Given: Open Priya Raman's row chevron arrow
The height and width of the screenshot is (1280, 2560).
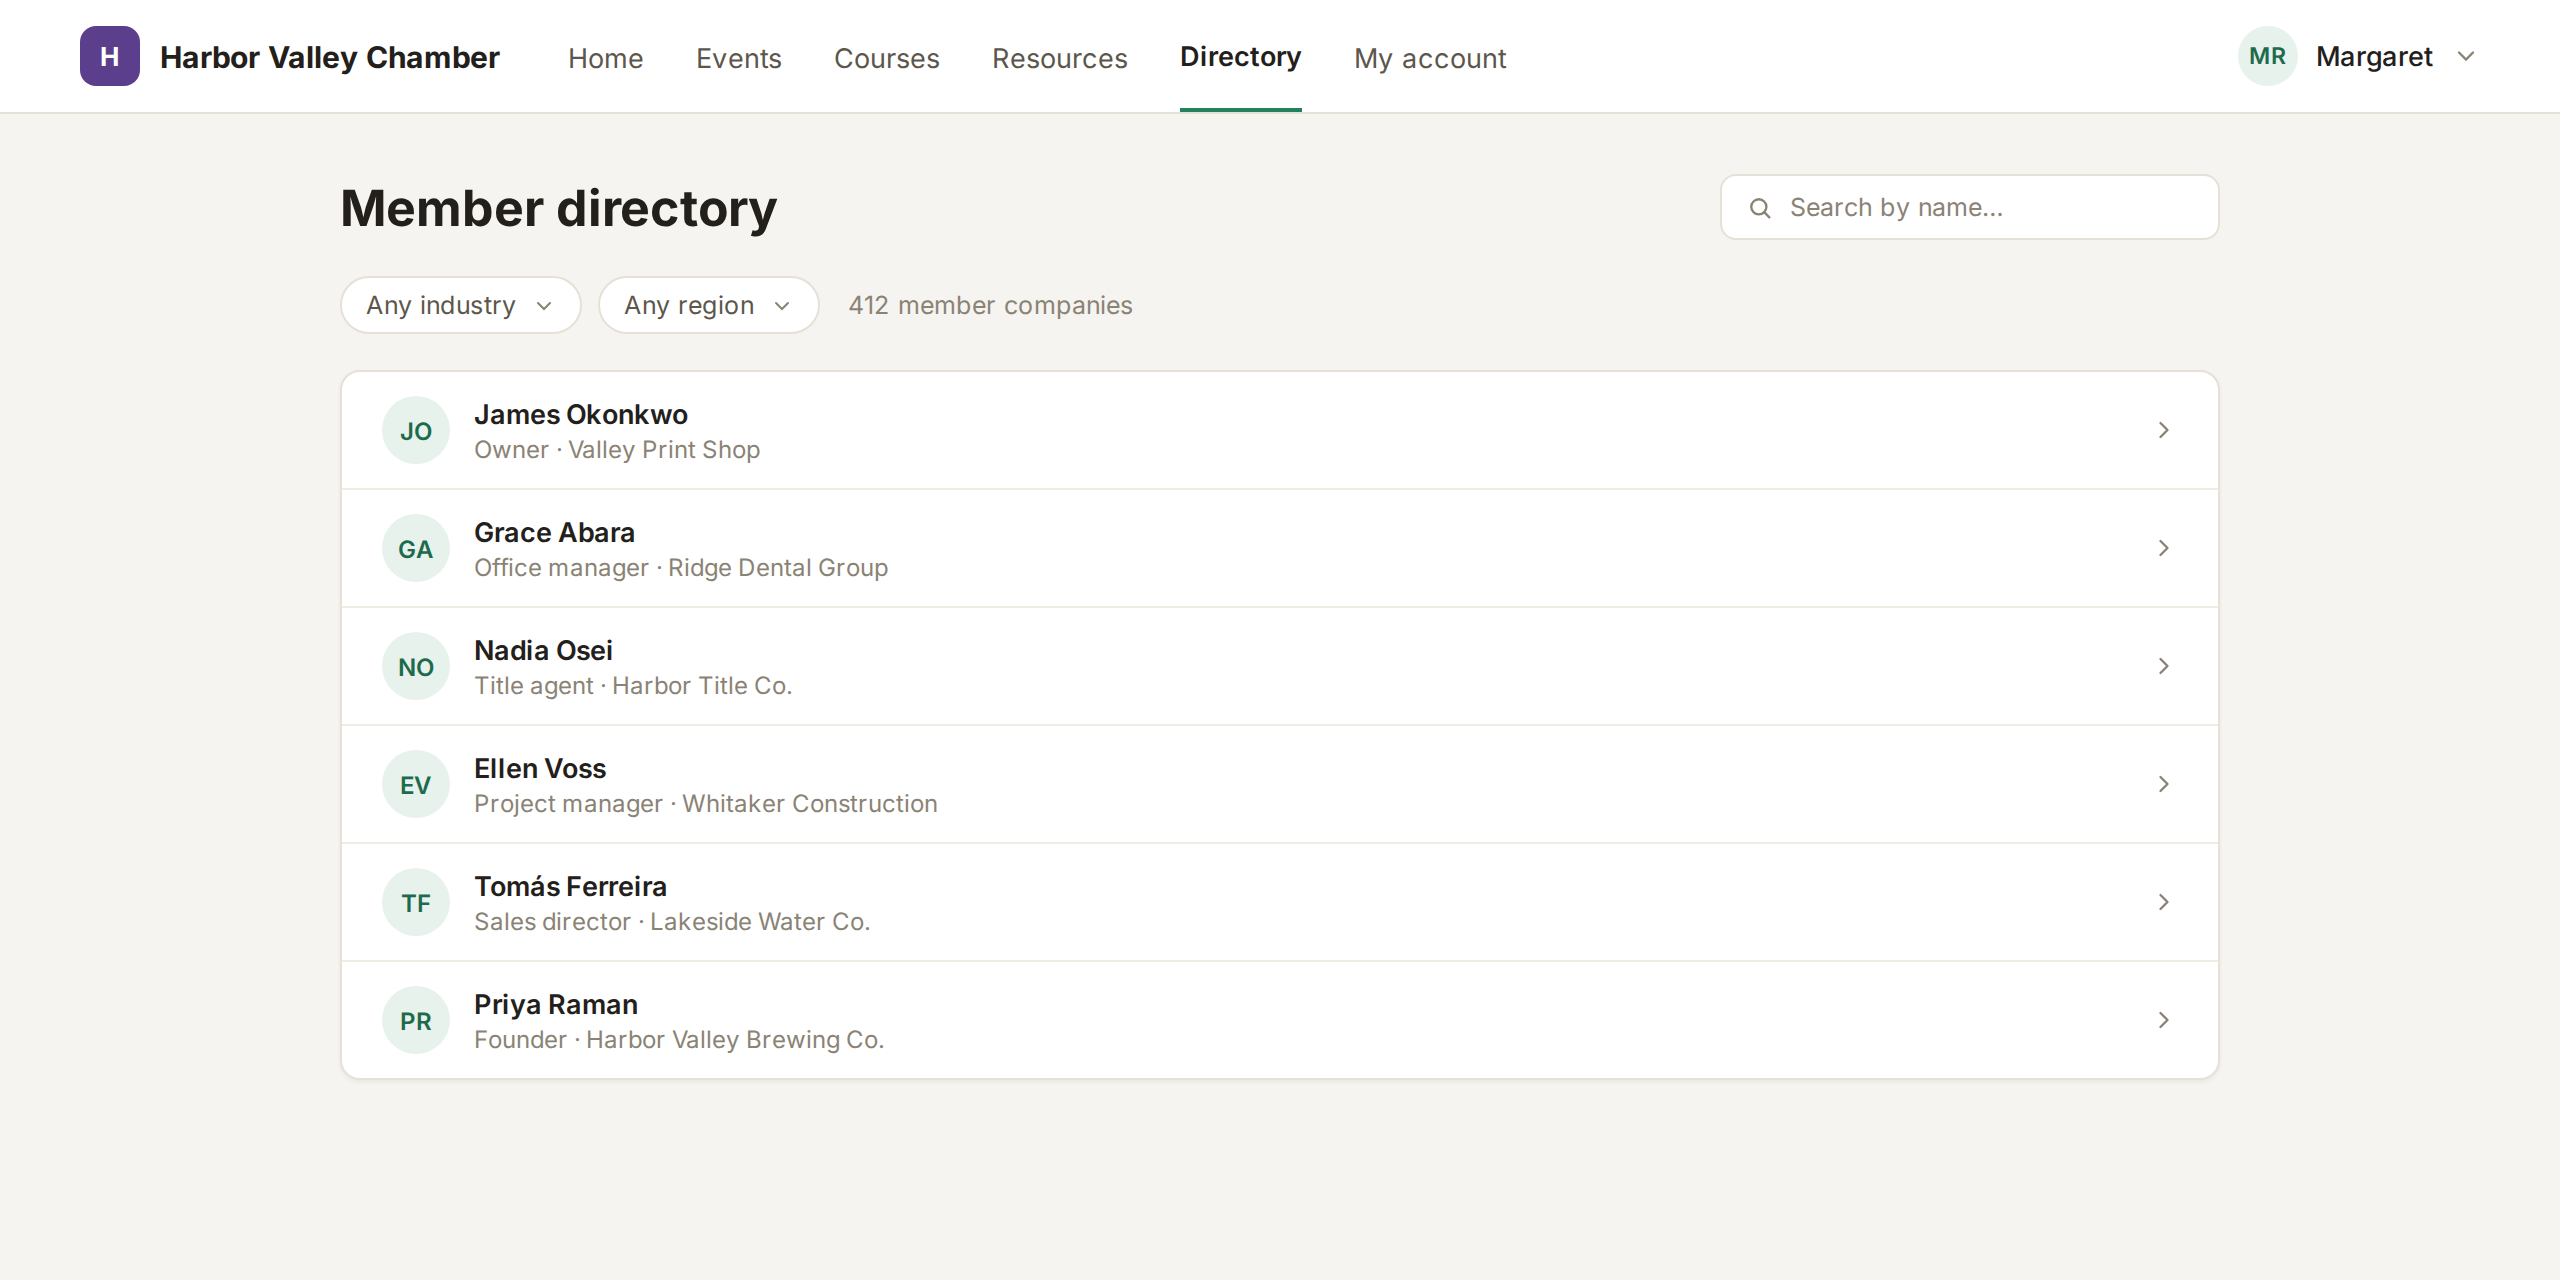Looking at the screenshot, I should tap(2164, 1020).
